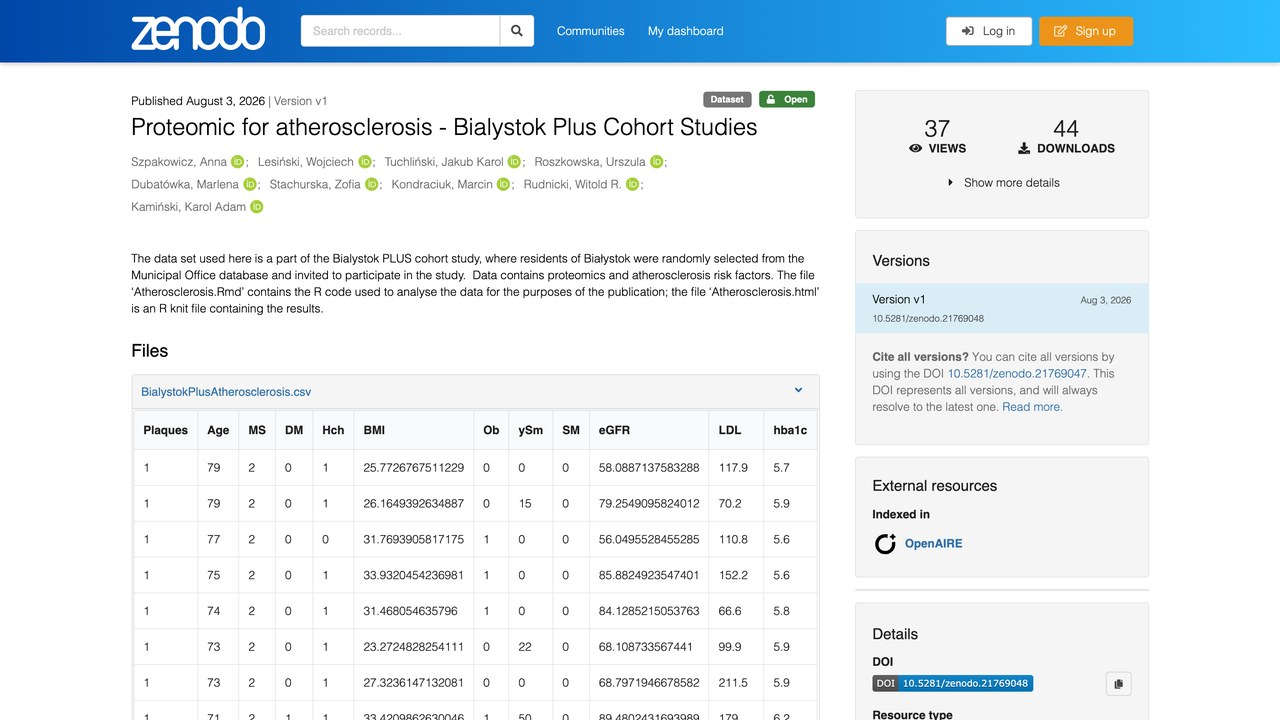This screenshot has width=1280, height=720.
Task: Click the 44 downloads count
Action: coord(1066,129)
